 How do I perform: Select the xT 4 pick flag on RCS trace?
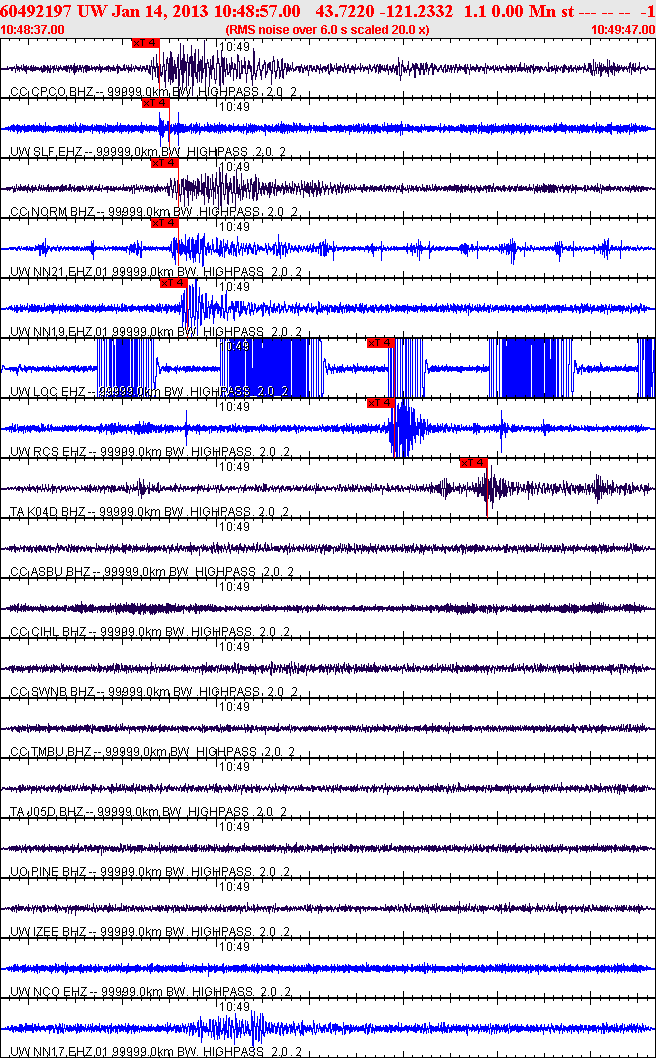click(x=380, y=403)
